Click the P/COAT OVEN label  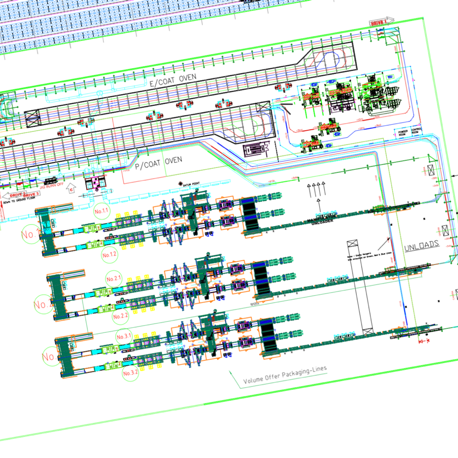coord(158,162)
